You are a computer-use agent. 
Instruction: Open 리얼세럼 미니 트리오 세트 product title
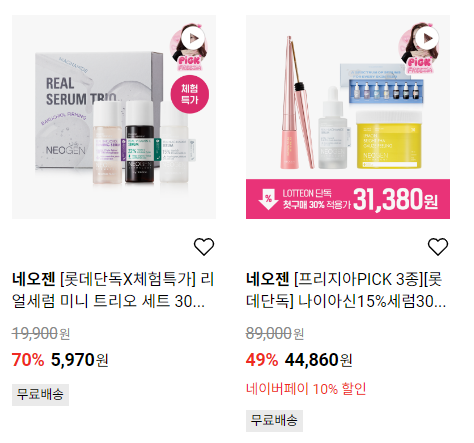tap(113, 290)
